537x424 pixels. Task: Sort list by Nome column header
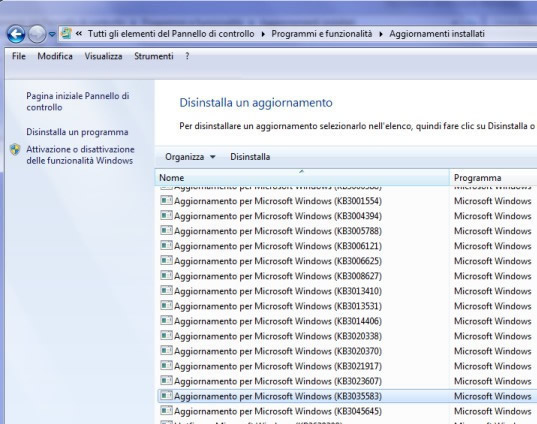(302, 177)
